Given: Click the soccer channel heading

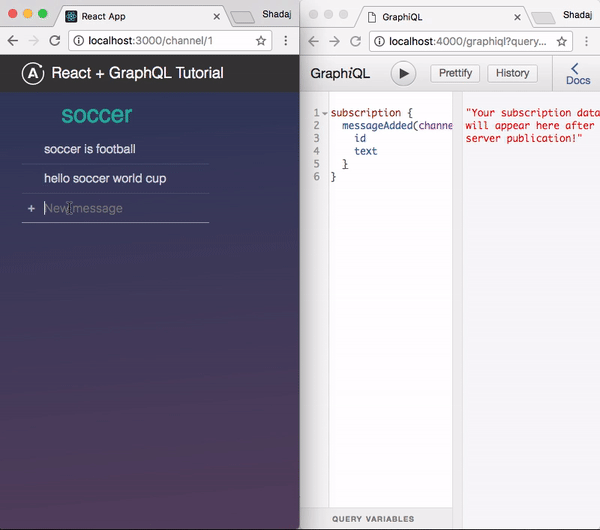Looking at the screenshot, I should tap(96, 115).
